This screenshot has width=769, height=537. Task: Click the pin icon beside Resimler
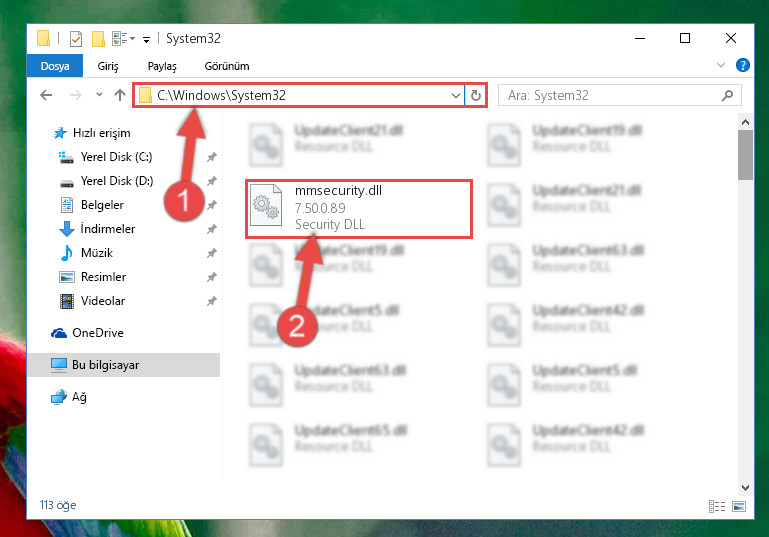(x=211, y=277)
